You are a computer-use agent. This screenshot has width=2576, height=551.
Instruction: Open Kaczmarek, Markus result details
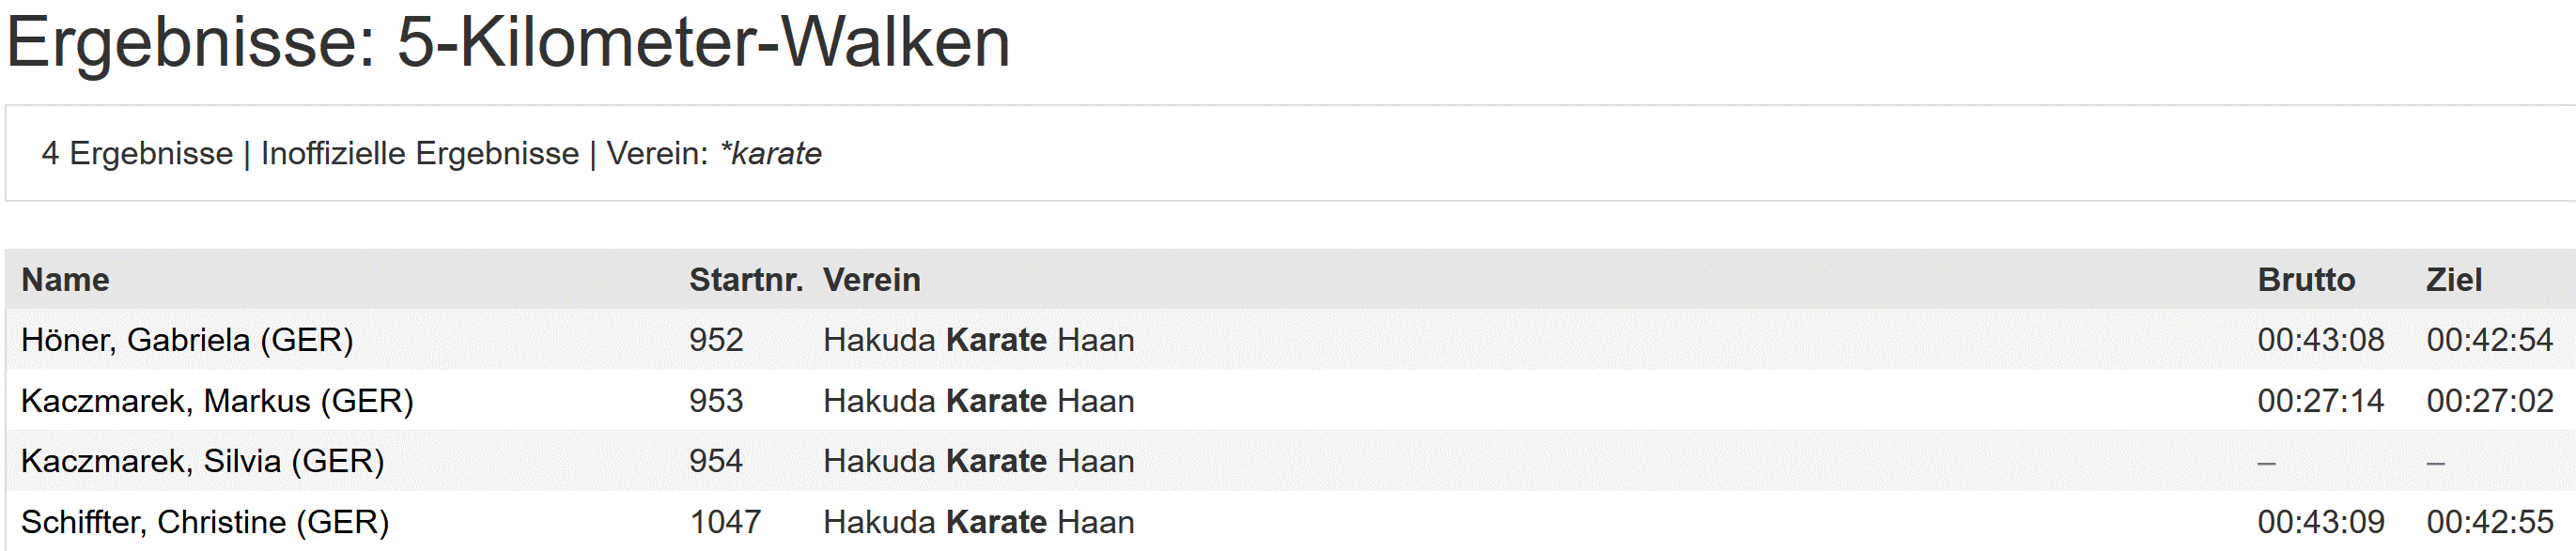(217, 401)
